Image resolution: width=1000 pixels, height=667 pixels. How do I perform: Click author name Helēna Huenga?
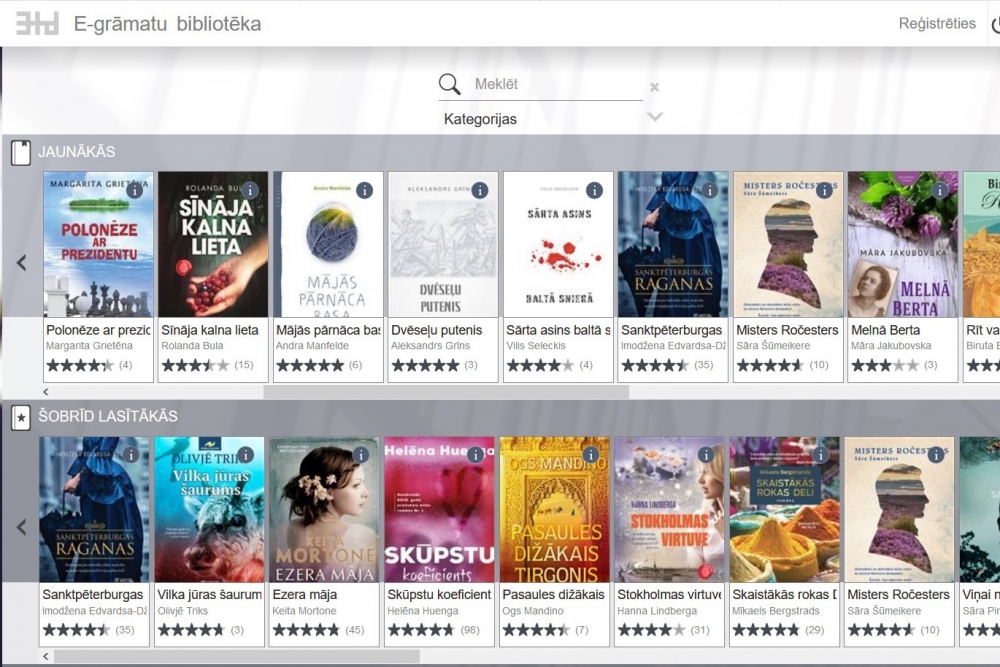tap(423, 611)
